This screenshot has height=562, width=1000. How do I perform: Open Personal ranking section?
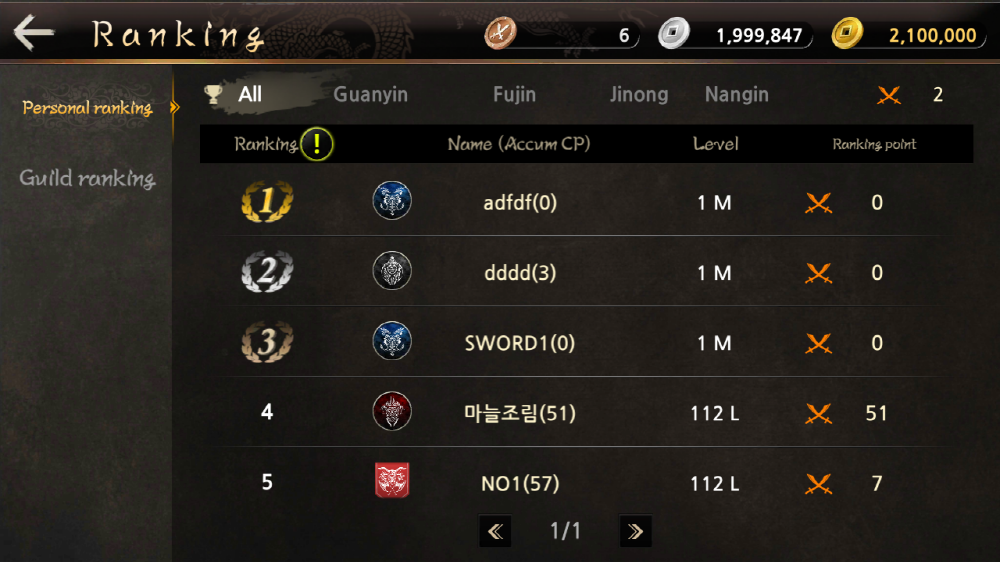coord(87,108)
